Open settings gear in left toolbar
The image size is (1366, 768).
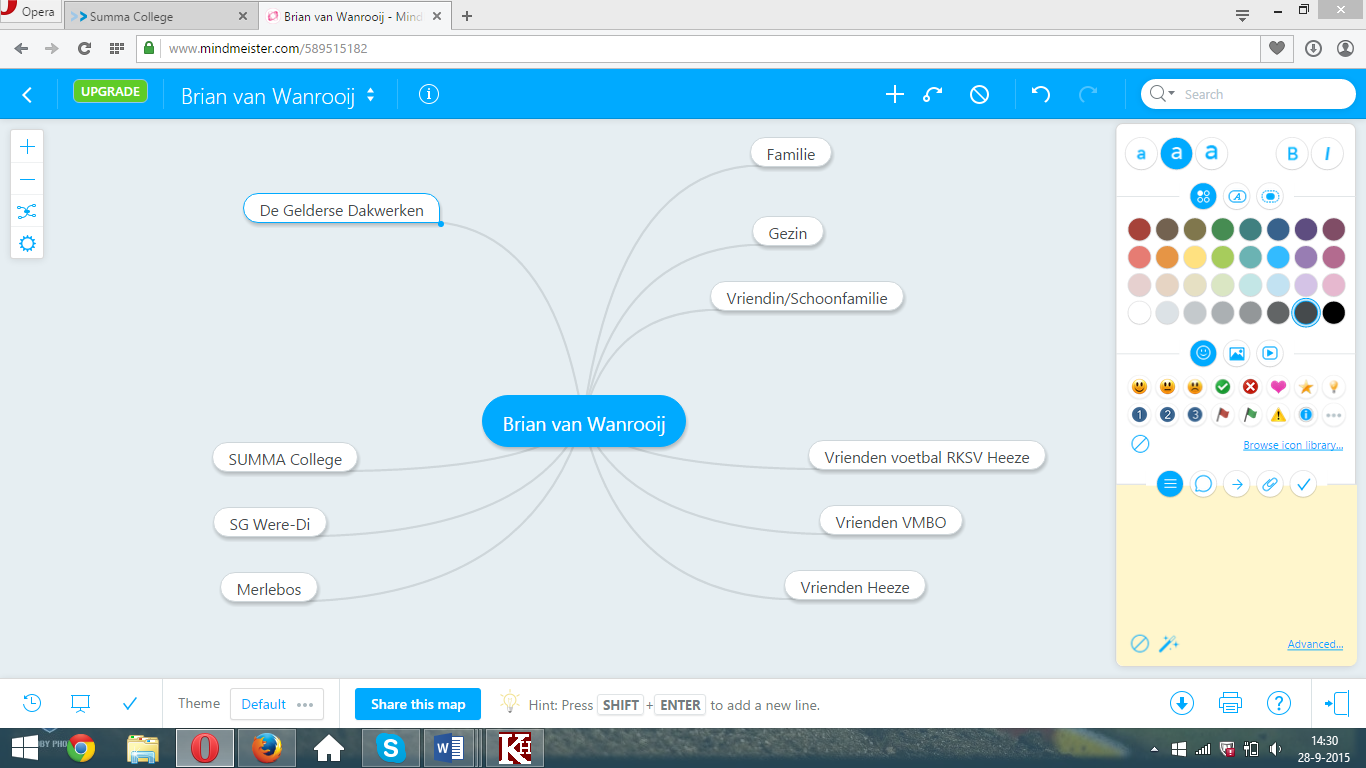click(27, 243)
